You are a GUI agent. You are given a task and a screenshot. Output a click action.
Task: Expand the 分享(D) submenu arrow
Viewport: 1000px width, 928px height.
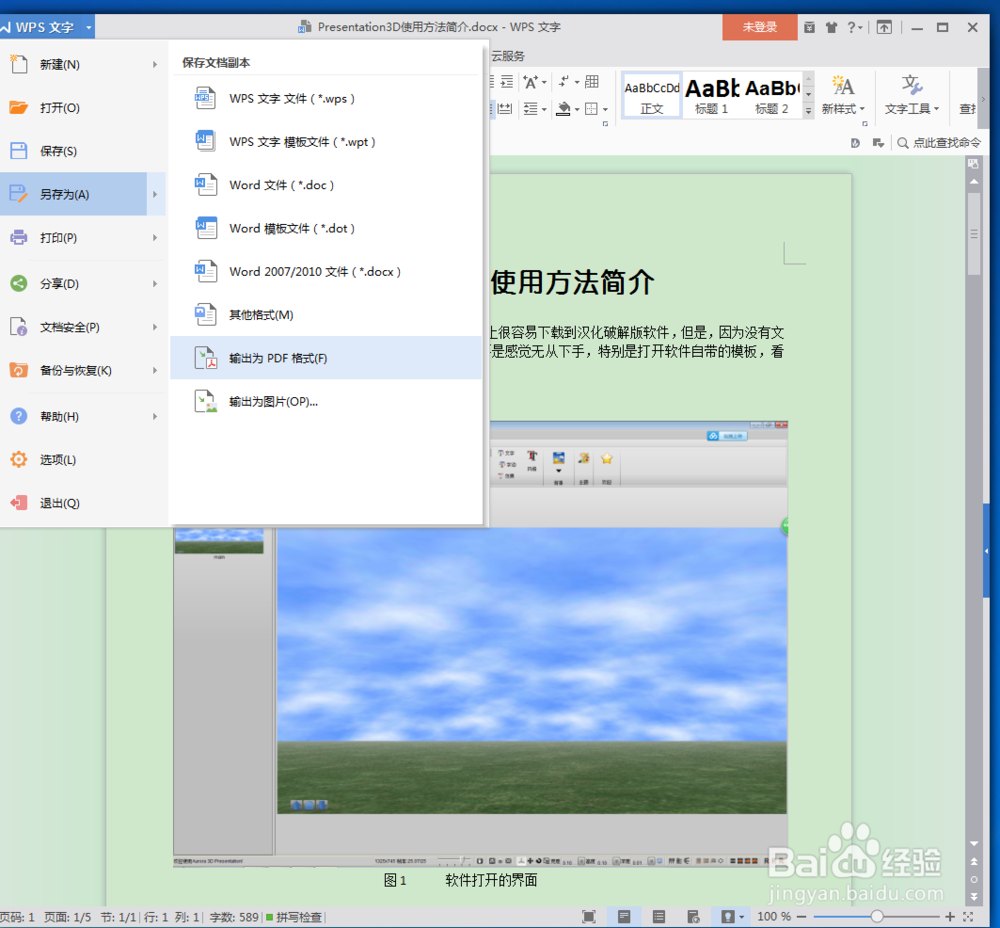coord(155,283)
